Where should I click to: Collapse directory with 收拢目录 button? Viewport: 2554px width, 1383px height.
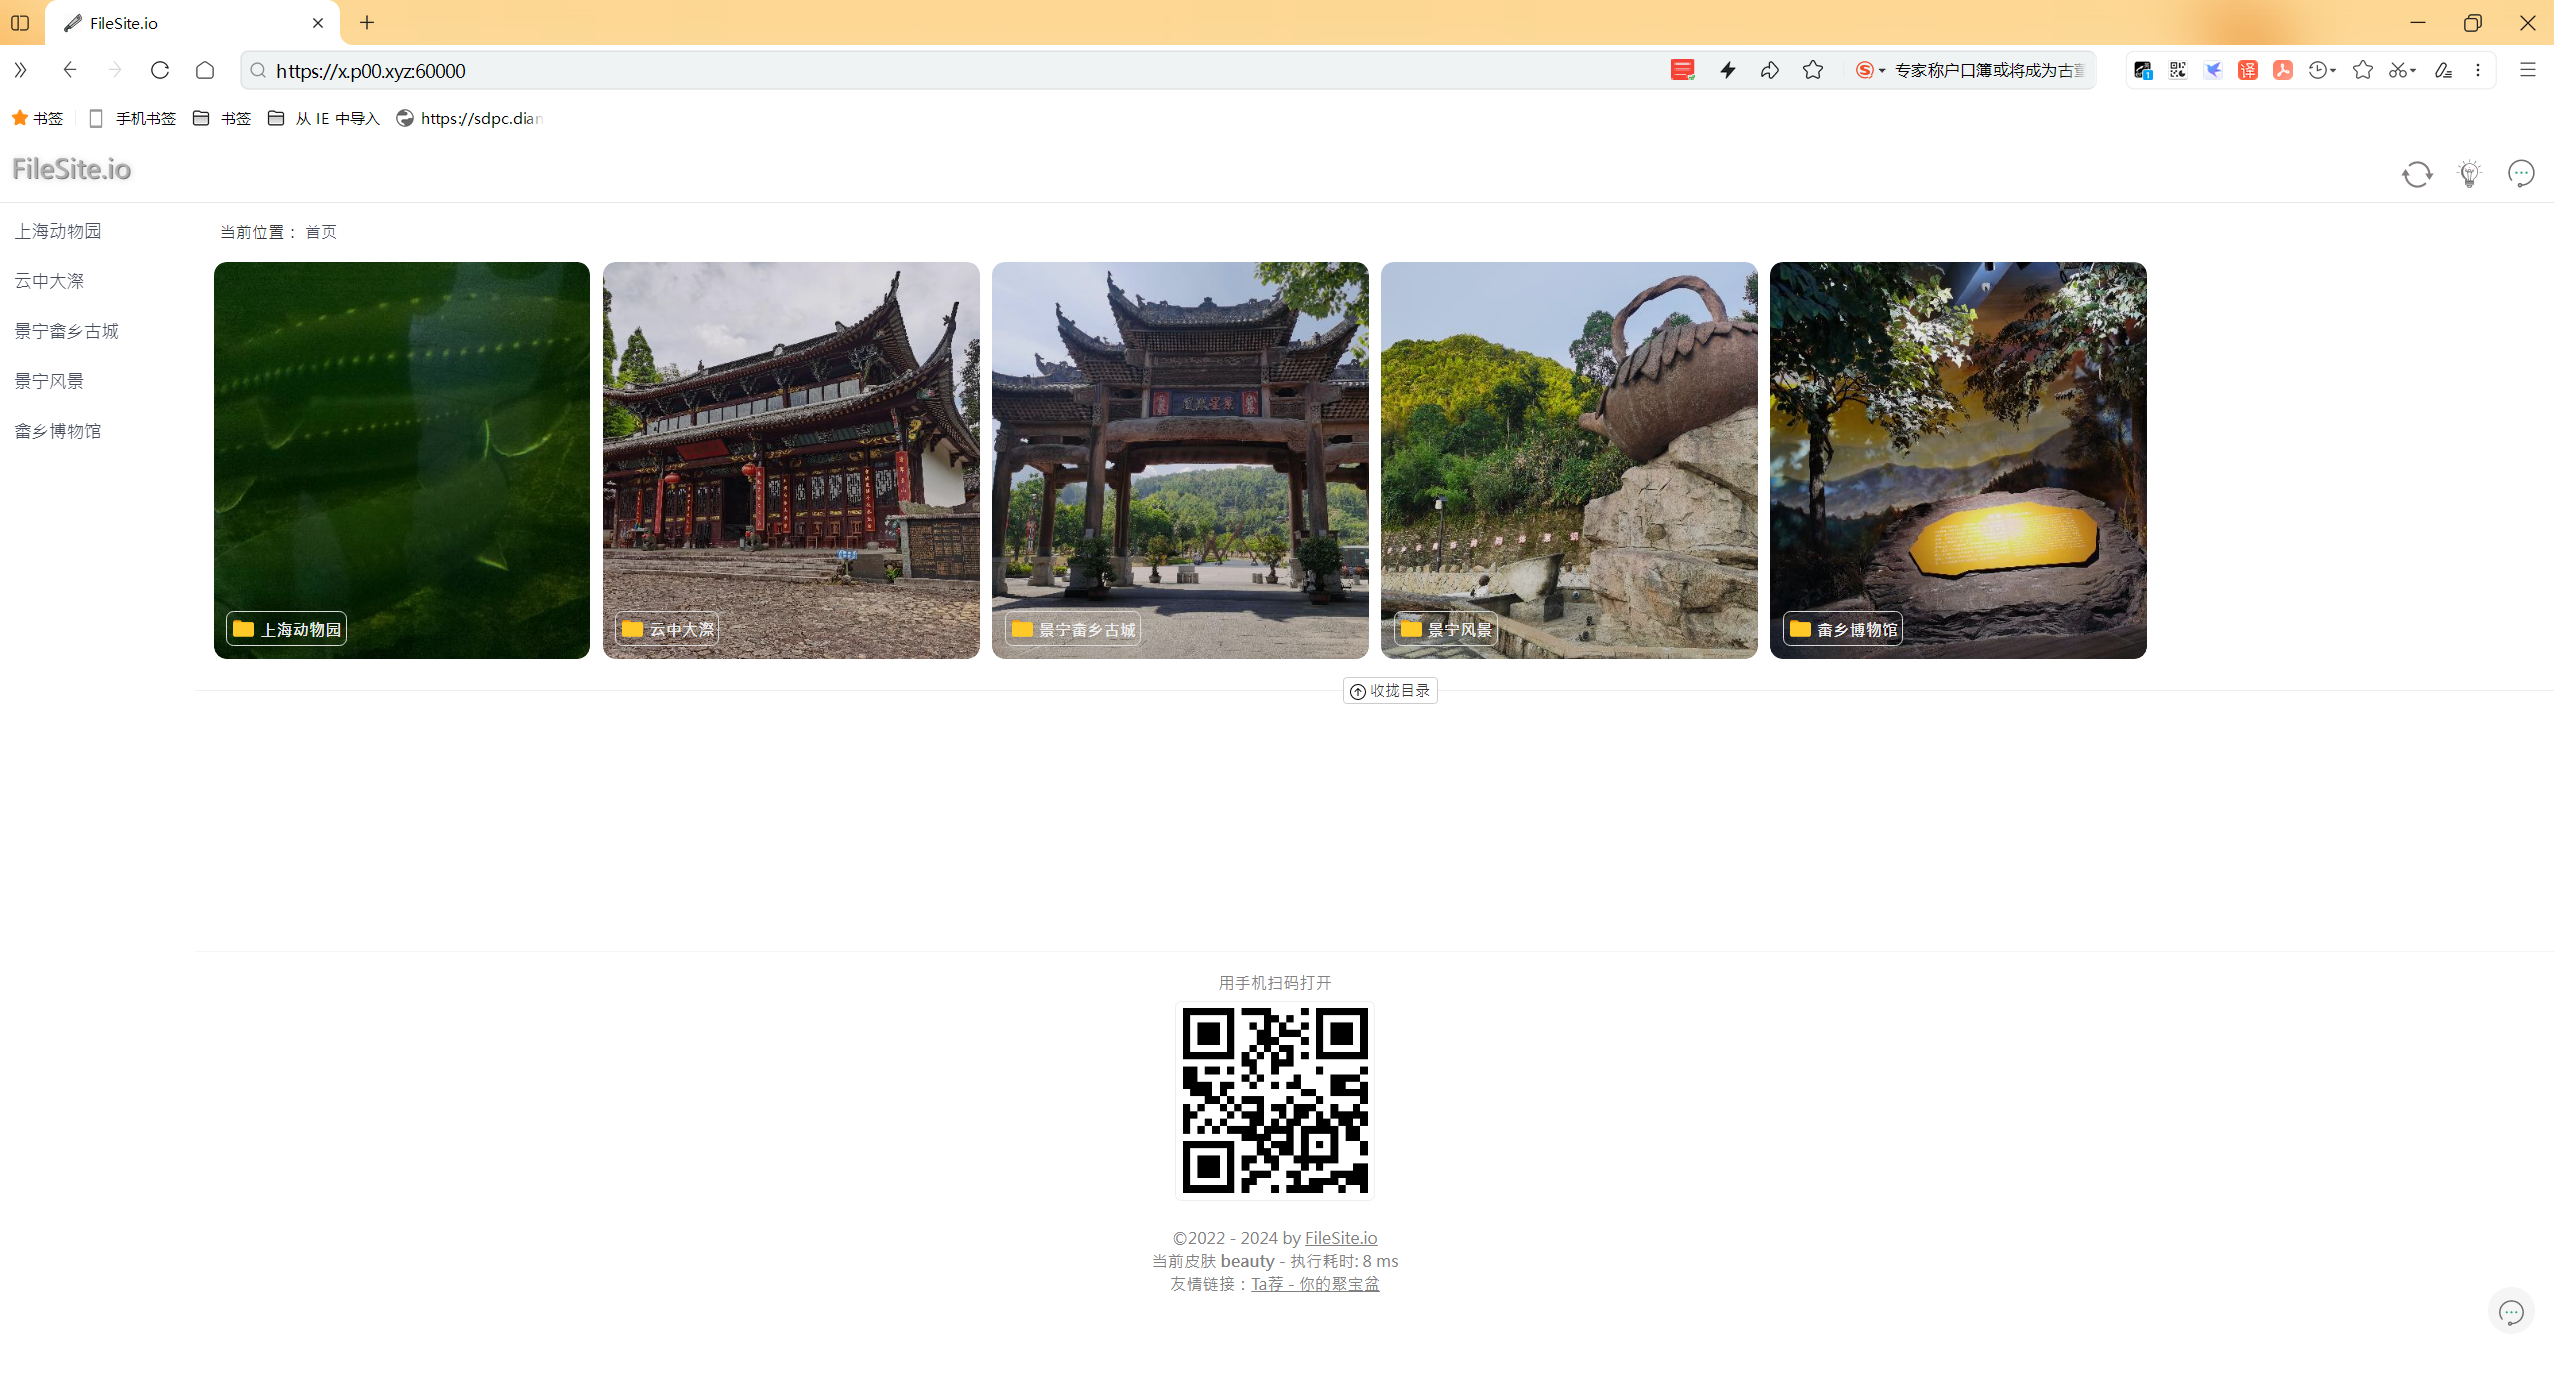pyautogui.click(x=1390, y=691)
